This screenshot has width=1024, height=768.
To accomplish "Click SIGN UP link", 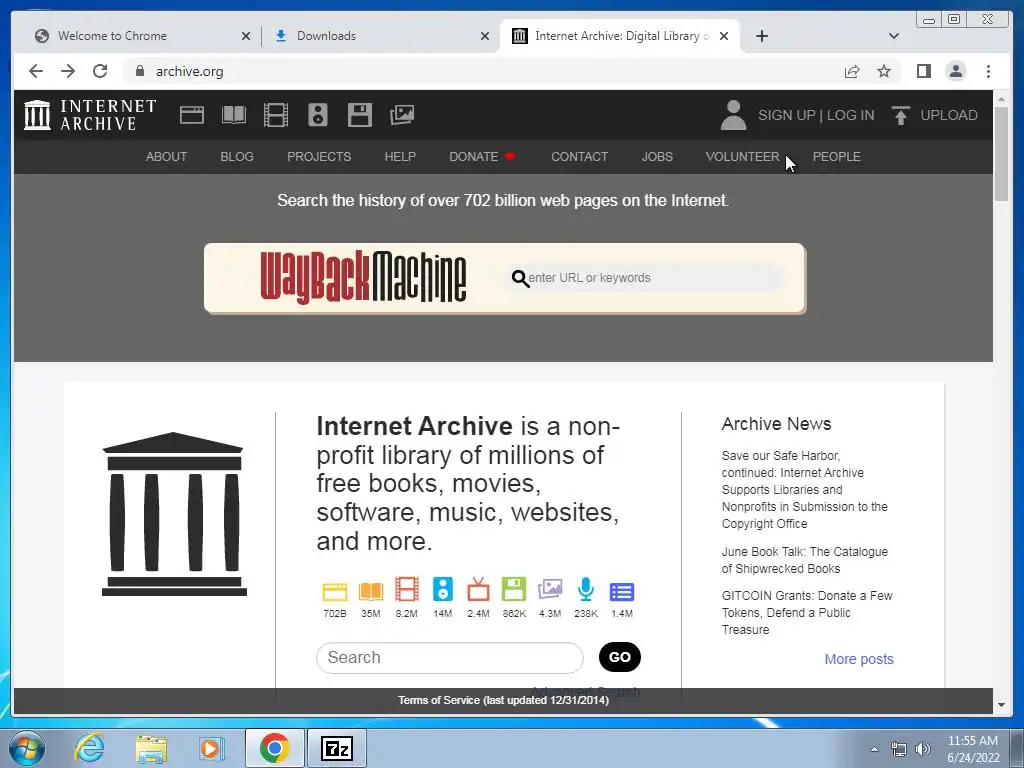I will pyautogui.click(x=787, y=115).
